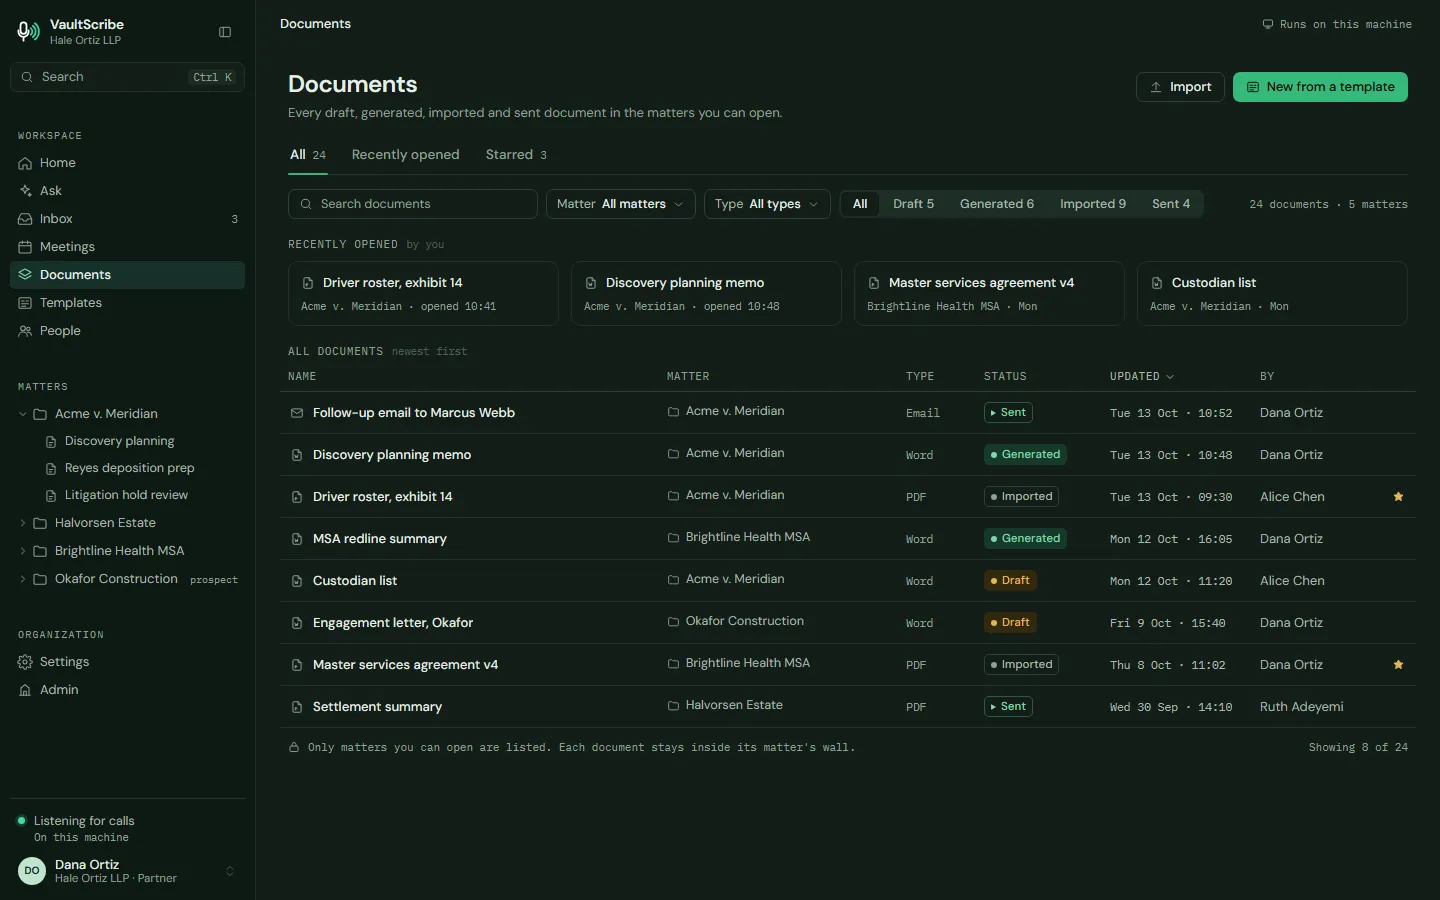Viewport: 1440px width, 900px height.
Task: Filter documents by Draft status
Action: tap(913, 204)
